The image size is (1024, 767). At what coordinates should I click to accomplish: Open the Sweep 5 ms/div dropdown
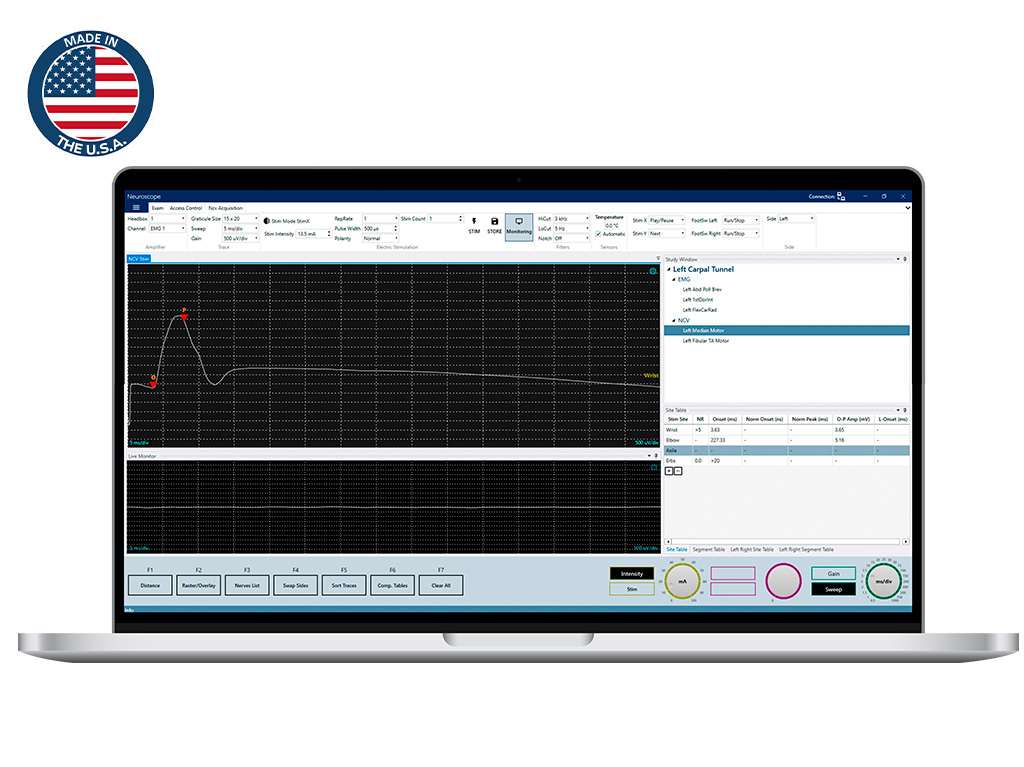coord(240,229)
